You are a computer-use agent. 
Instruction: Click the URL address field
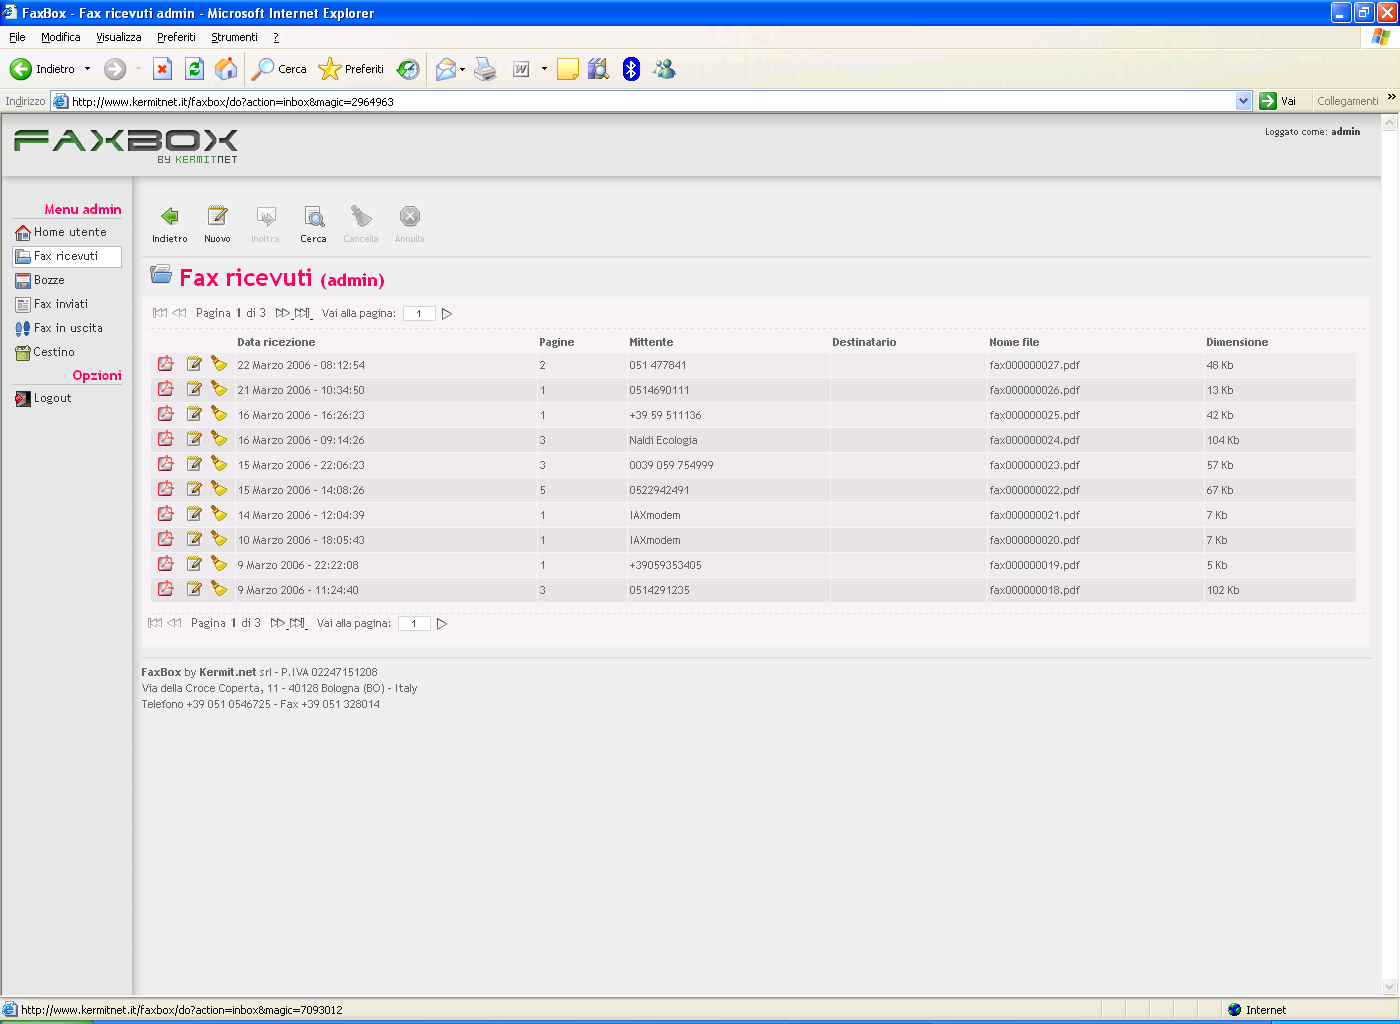point(651,101)
